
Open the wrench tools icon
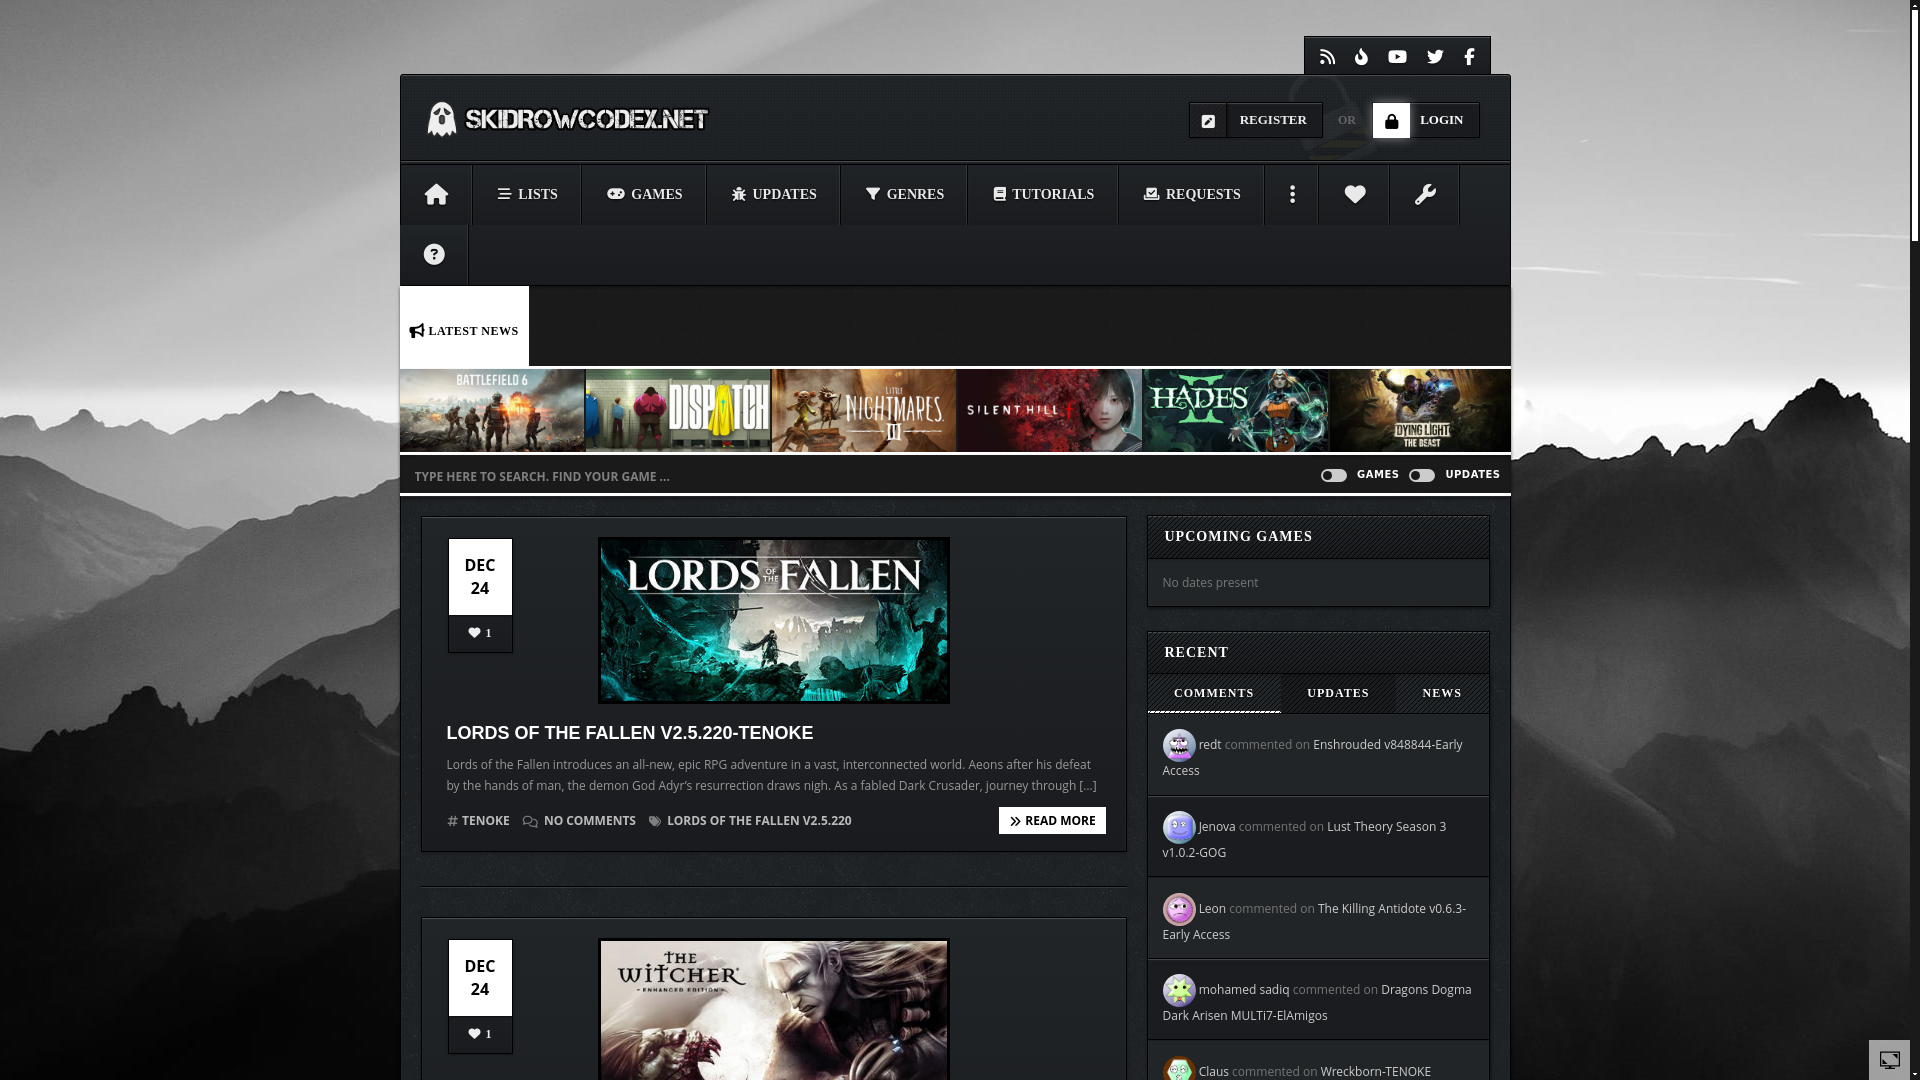click(1425, 194)
